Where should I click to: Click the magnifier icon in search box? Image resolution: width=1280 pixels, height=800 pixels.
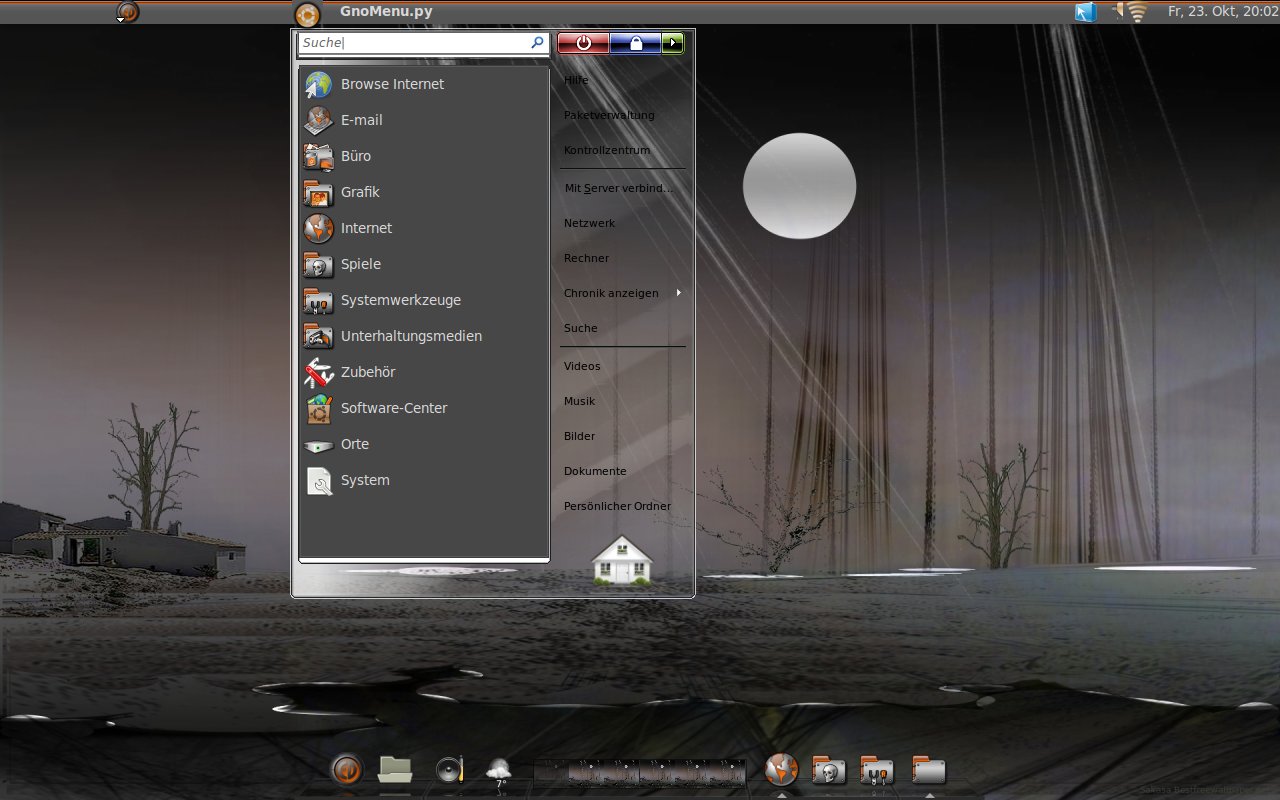point(537,43)
